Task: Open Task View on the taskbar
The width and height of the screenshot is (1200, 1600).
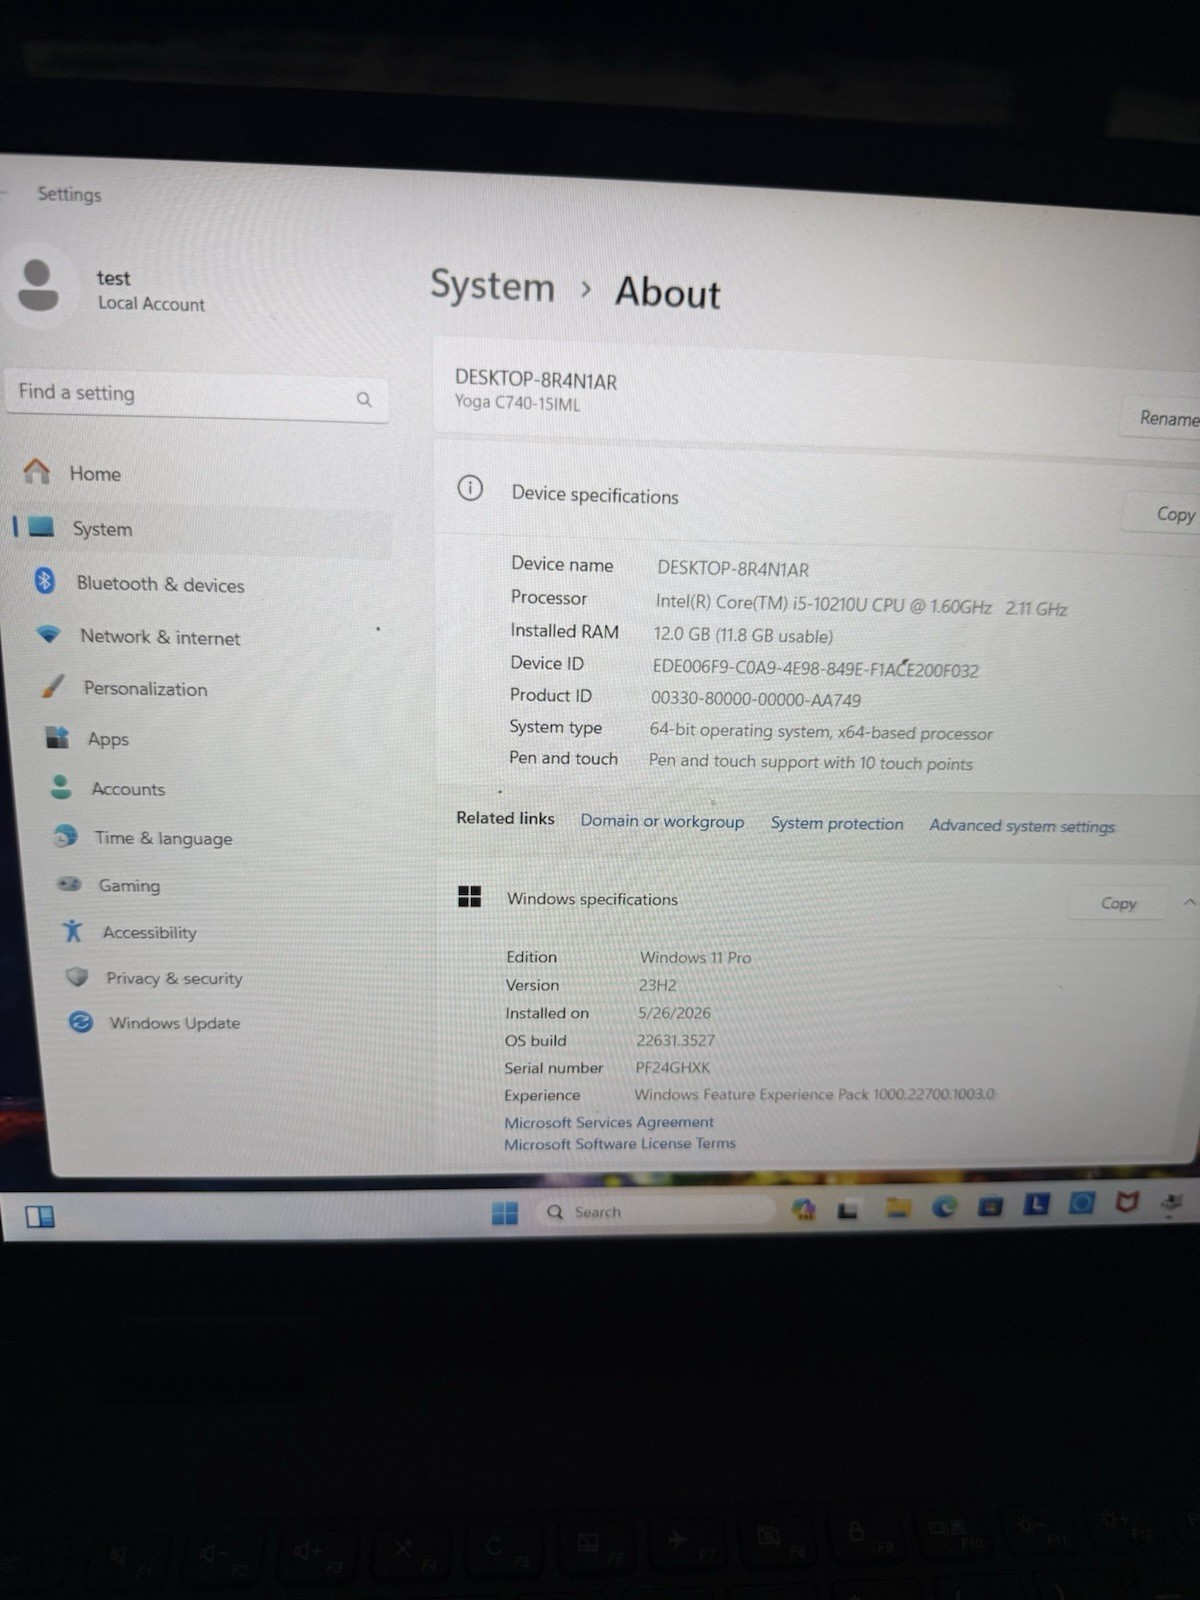Action: 848,1211
